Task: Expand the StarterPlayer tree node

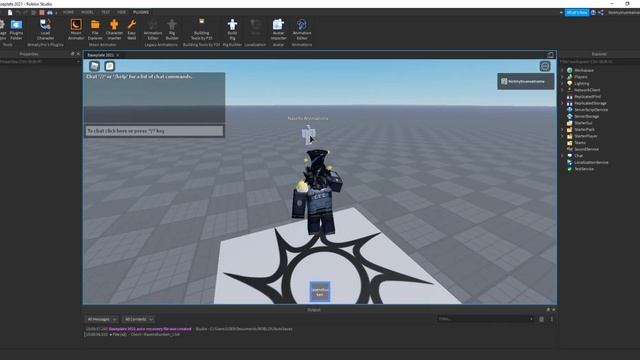Action: (562, 136)
